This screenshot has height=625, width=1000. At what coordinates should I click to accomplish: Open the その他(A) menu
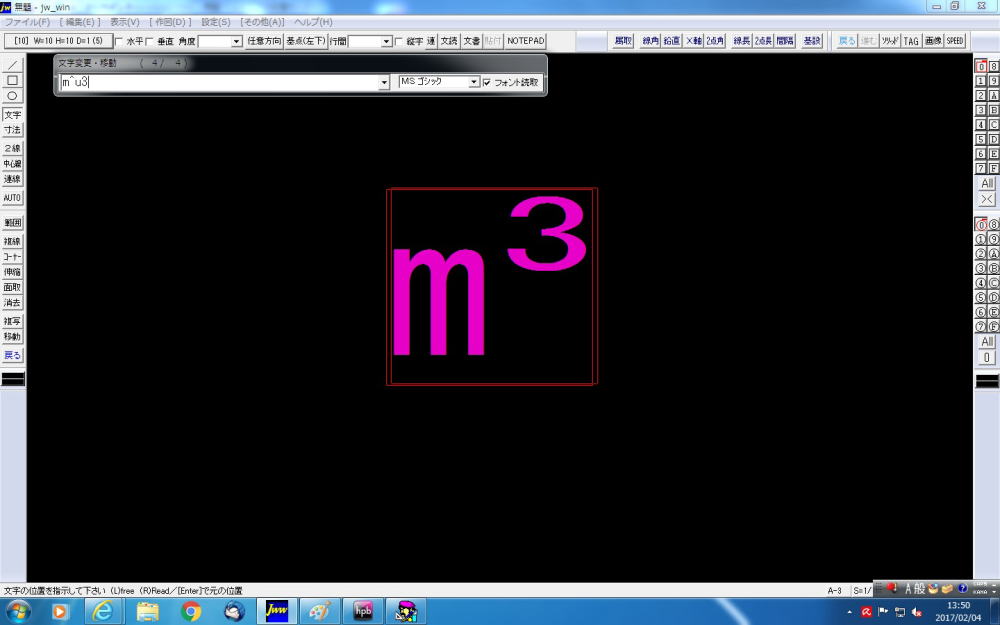click(262, 22)
